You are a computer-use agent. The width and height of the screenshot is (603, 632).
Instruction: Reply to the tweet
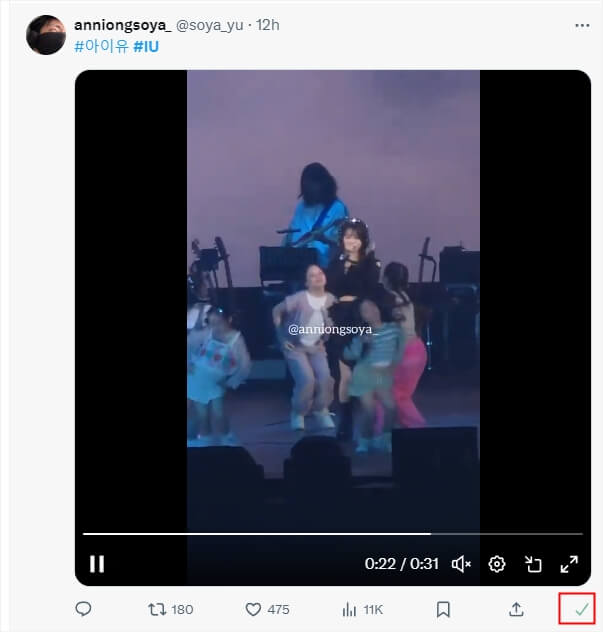pyautogui.click(x=84, y=609)
